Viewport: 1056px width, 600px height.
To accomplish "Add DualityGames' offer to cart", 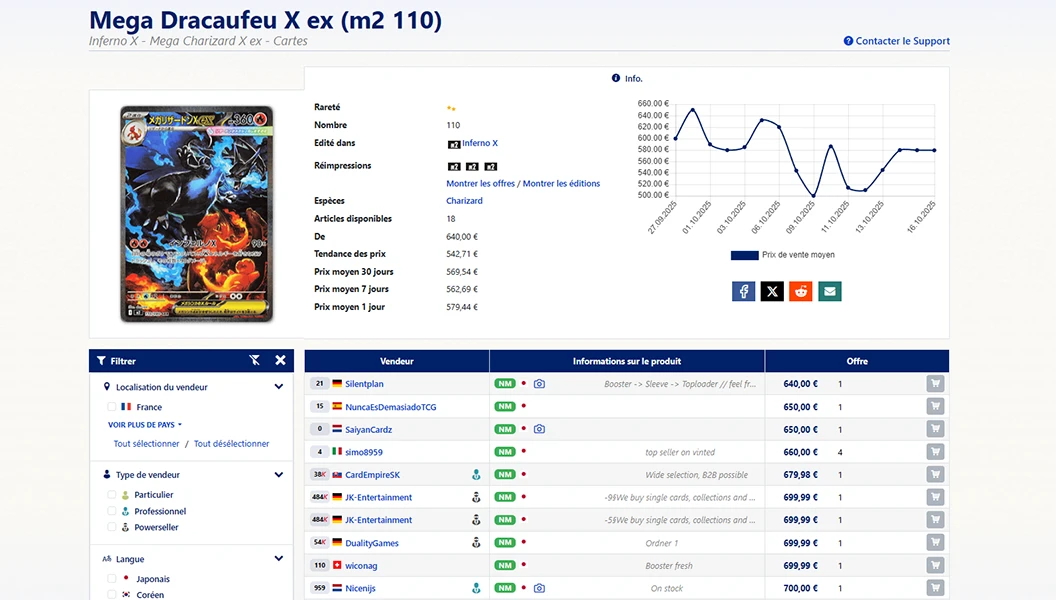I will [935, 543].
